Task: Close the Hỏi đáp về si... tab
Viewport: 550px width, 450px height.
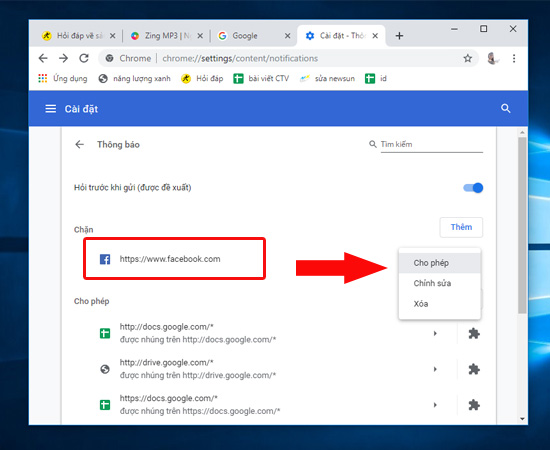Action: pyautogui.click(x=112, y=36)
